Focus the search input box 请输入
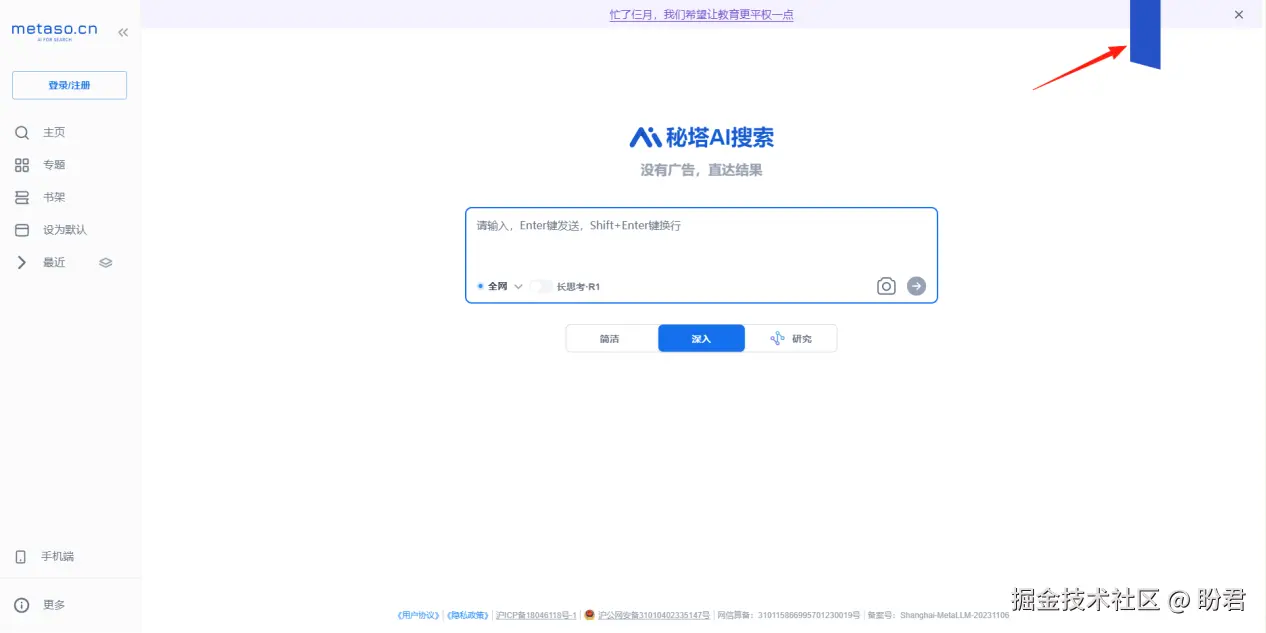The width and height of the screenshot is (1266, 633). pyautogui.click(x=701, y=226)
